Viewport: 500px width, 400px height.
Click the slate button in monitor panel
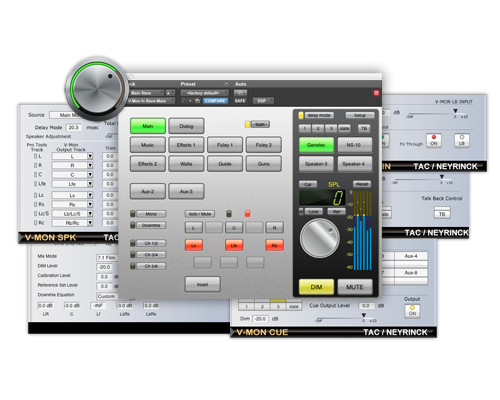pyautogui.click(x=344, y=128)
